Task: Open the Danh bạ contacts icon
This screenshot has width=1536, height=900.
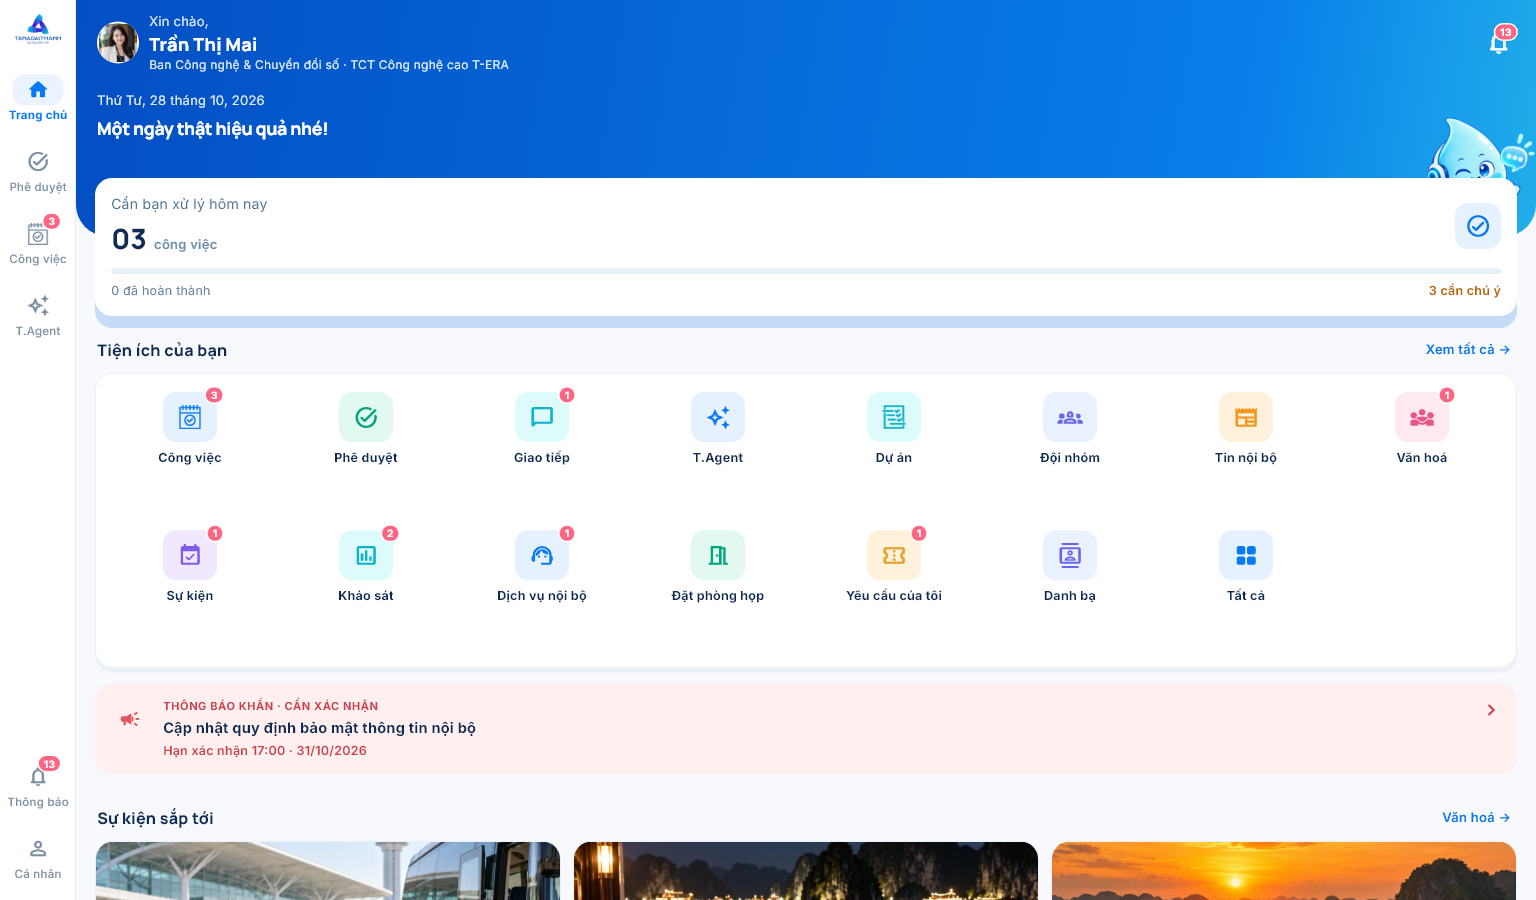Action: [1070, 555]
